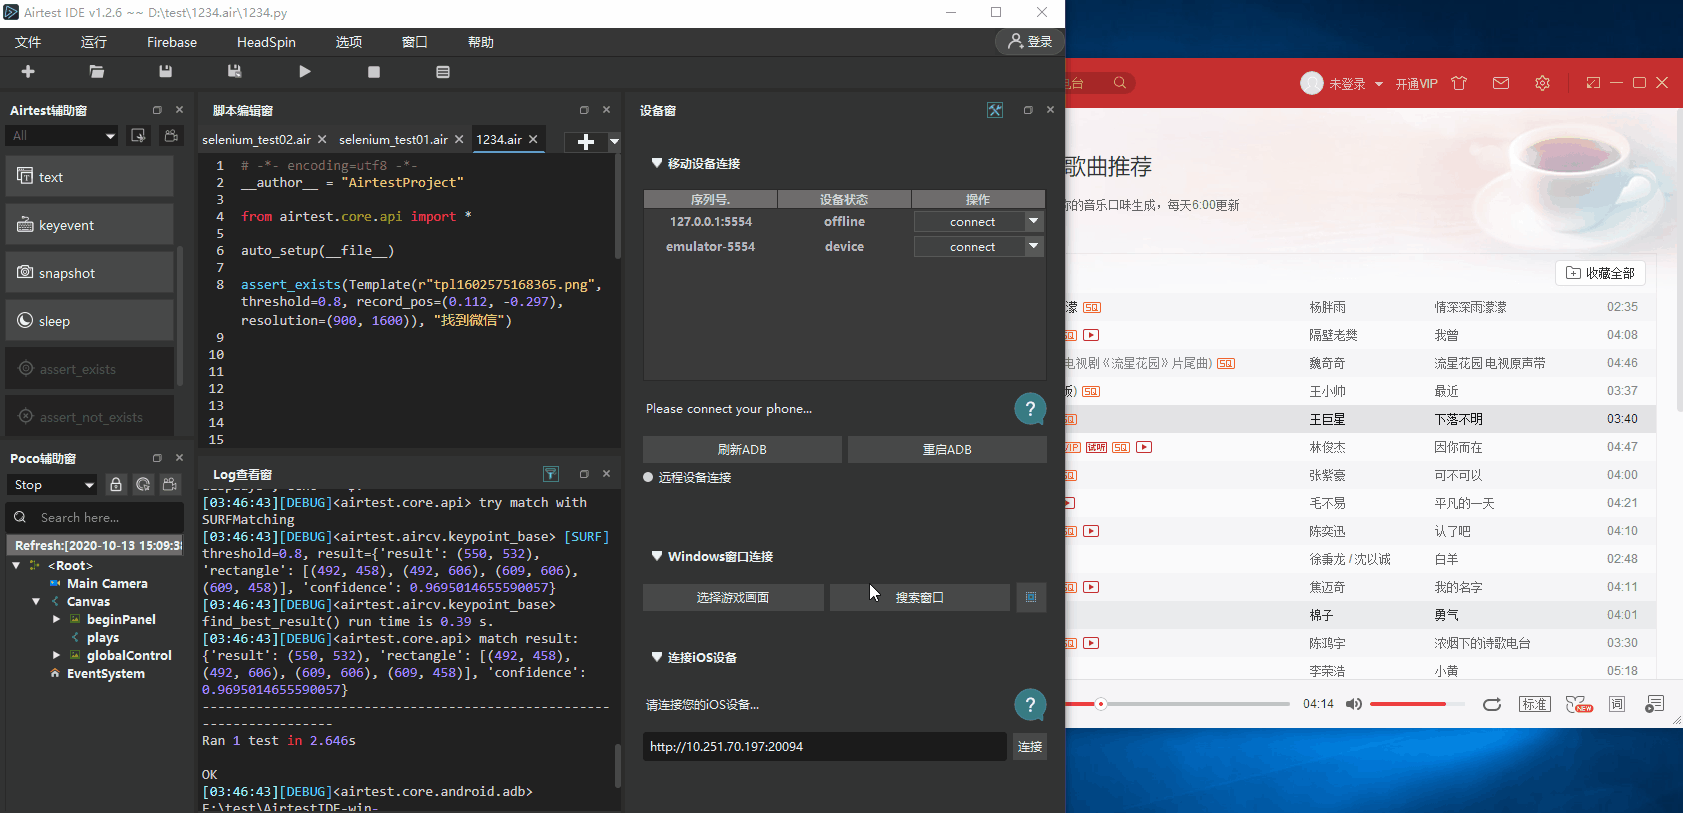Click the device window tools icon
1683x813 pixels.
click(995, 110)
